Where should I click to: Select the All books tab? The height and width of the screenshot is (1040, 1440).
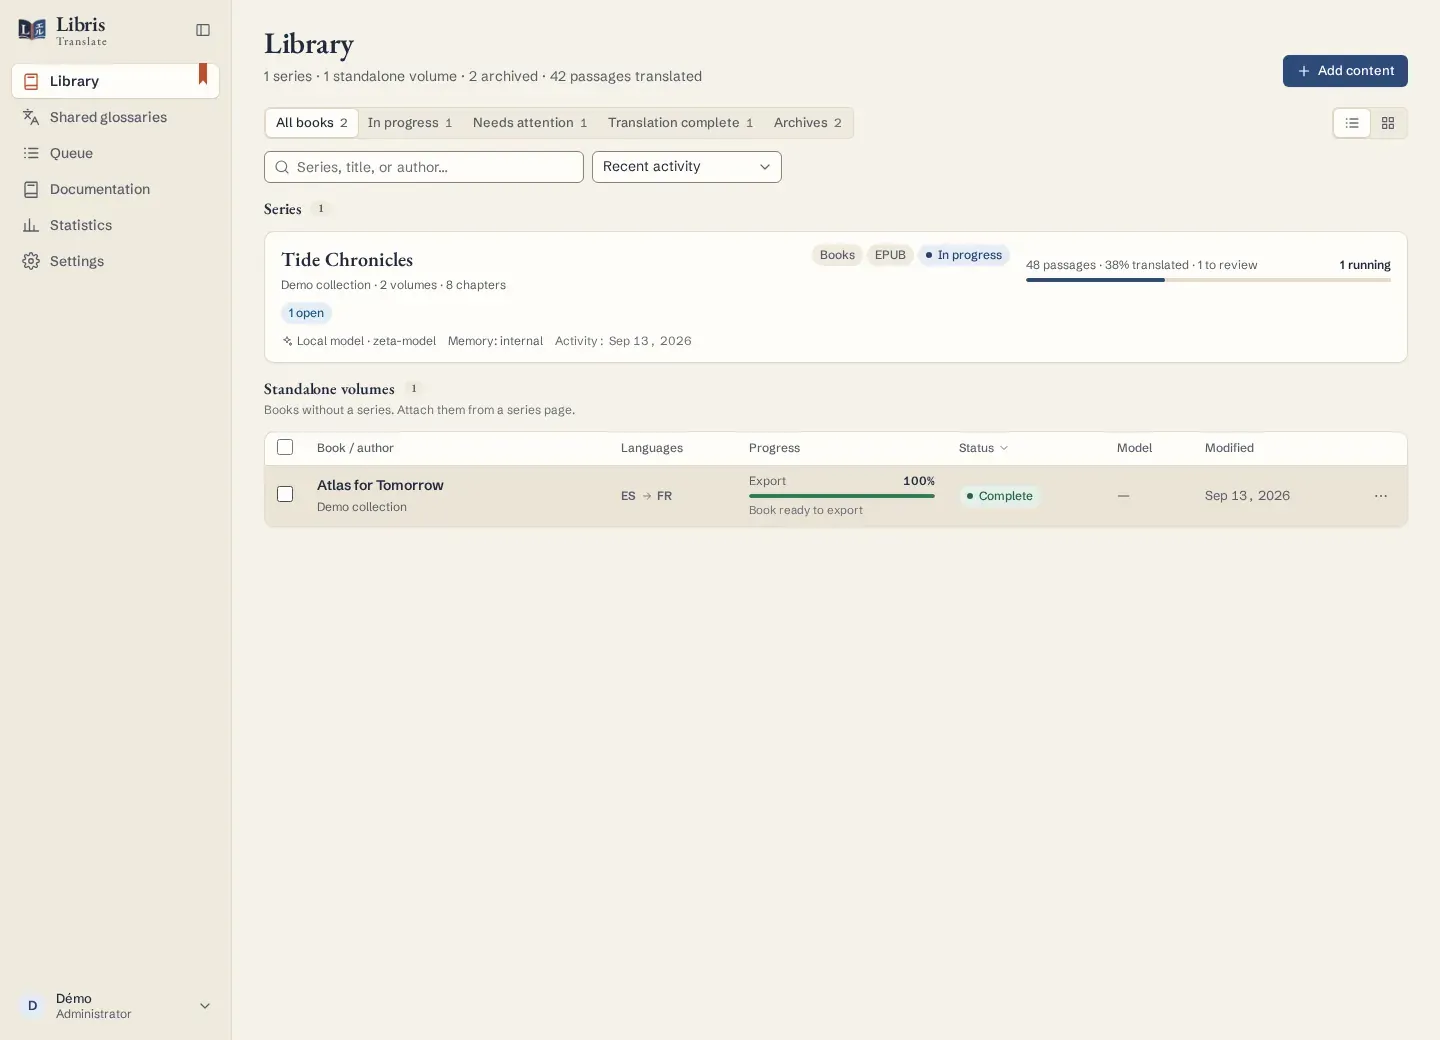point(312,123)
